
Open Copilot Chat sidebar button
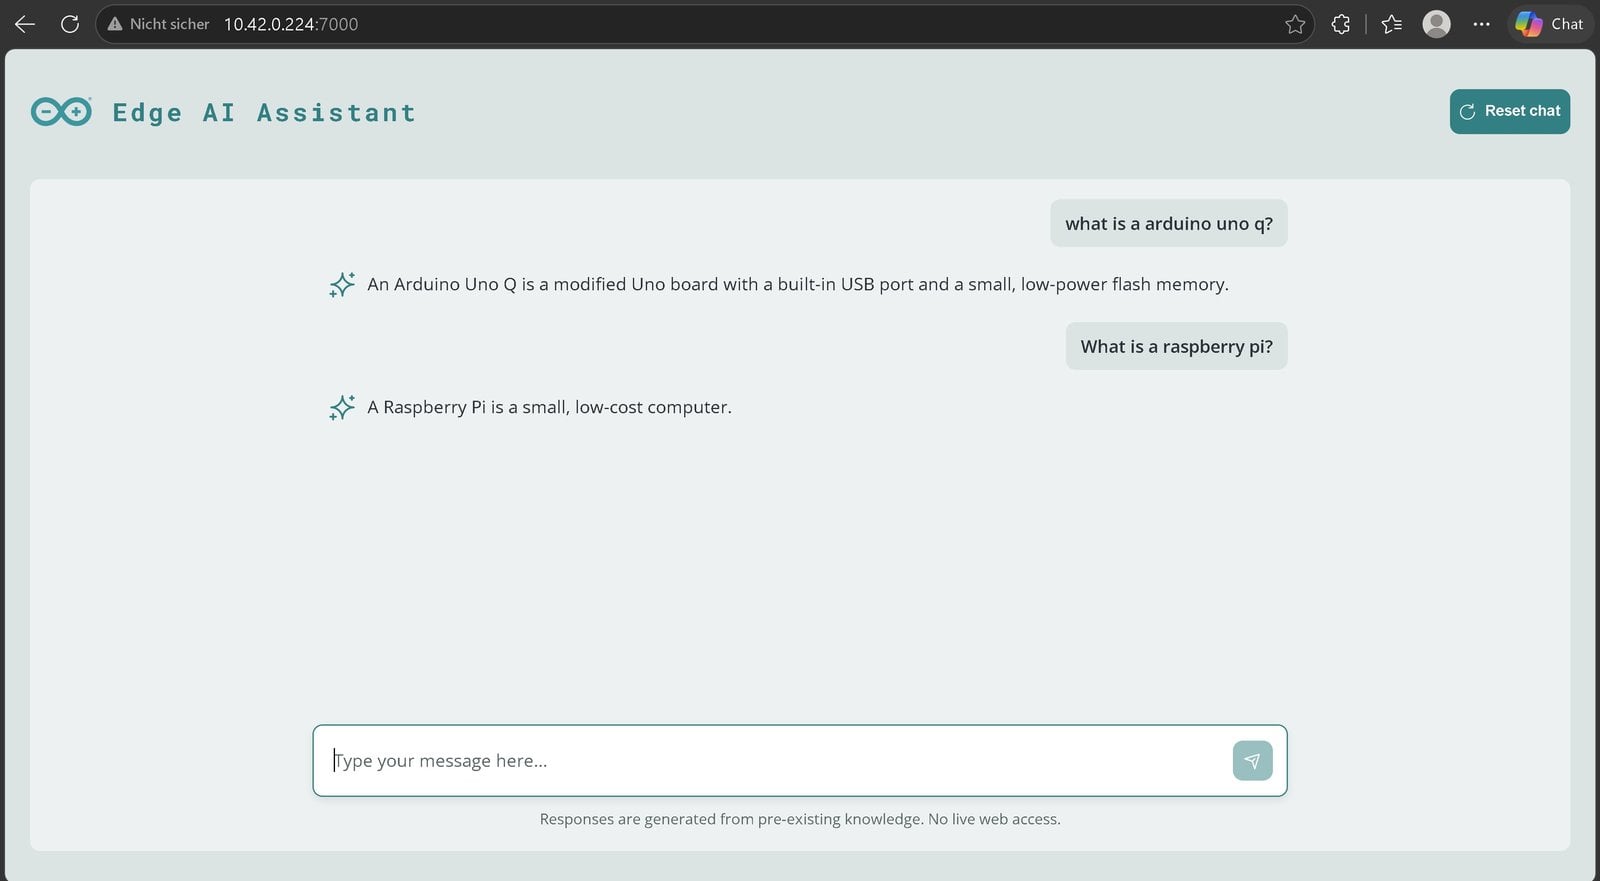click(x=1549, y=24)
